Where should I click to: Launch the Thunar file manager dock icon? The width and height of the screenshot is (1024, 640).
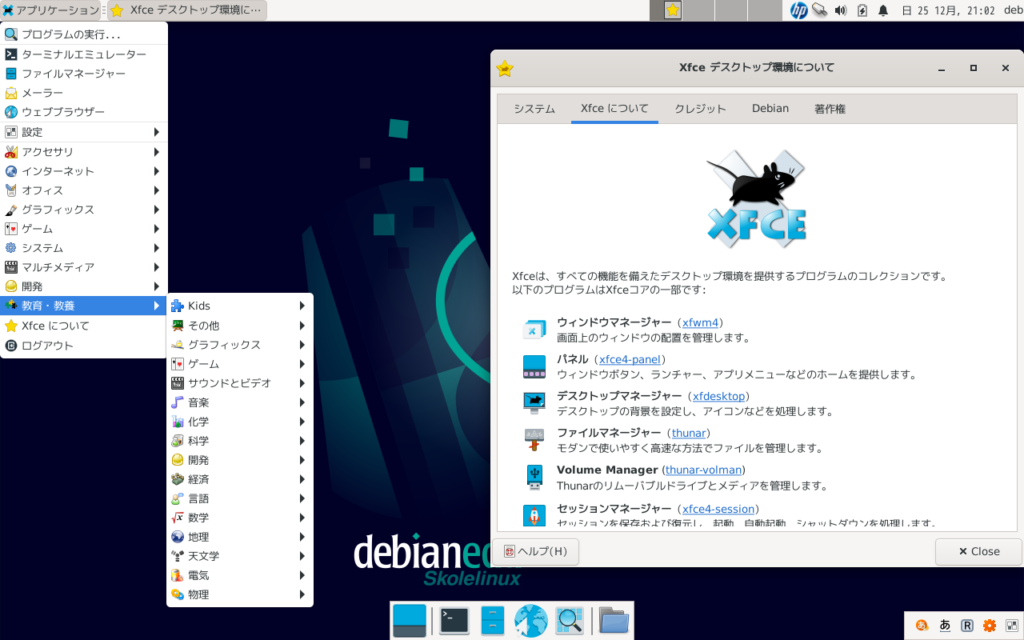[x=492, y=618]
